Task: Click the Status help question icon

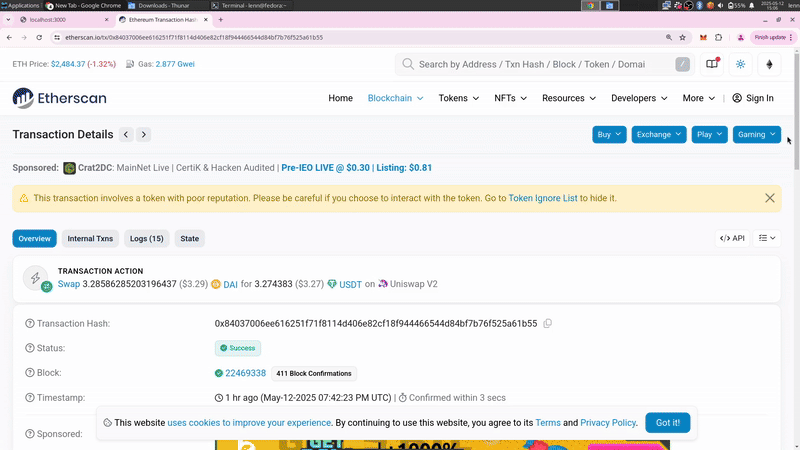Action: (x=30, y=348)
